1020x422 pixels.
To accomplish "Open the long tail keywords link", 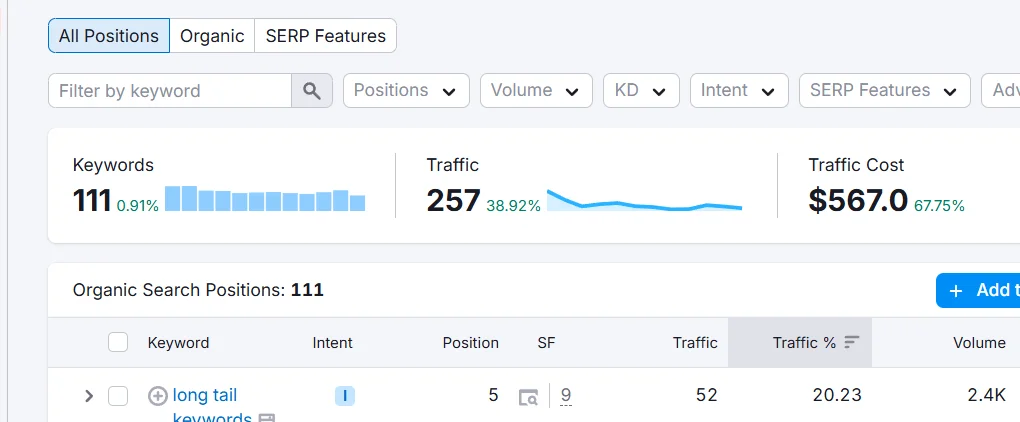I will coord(211,406).
